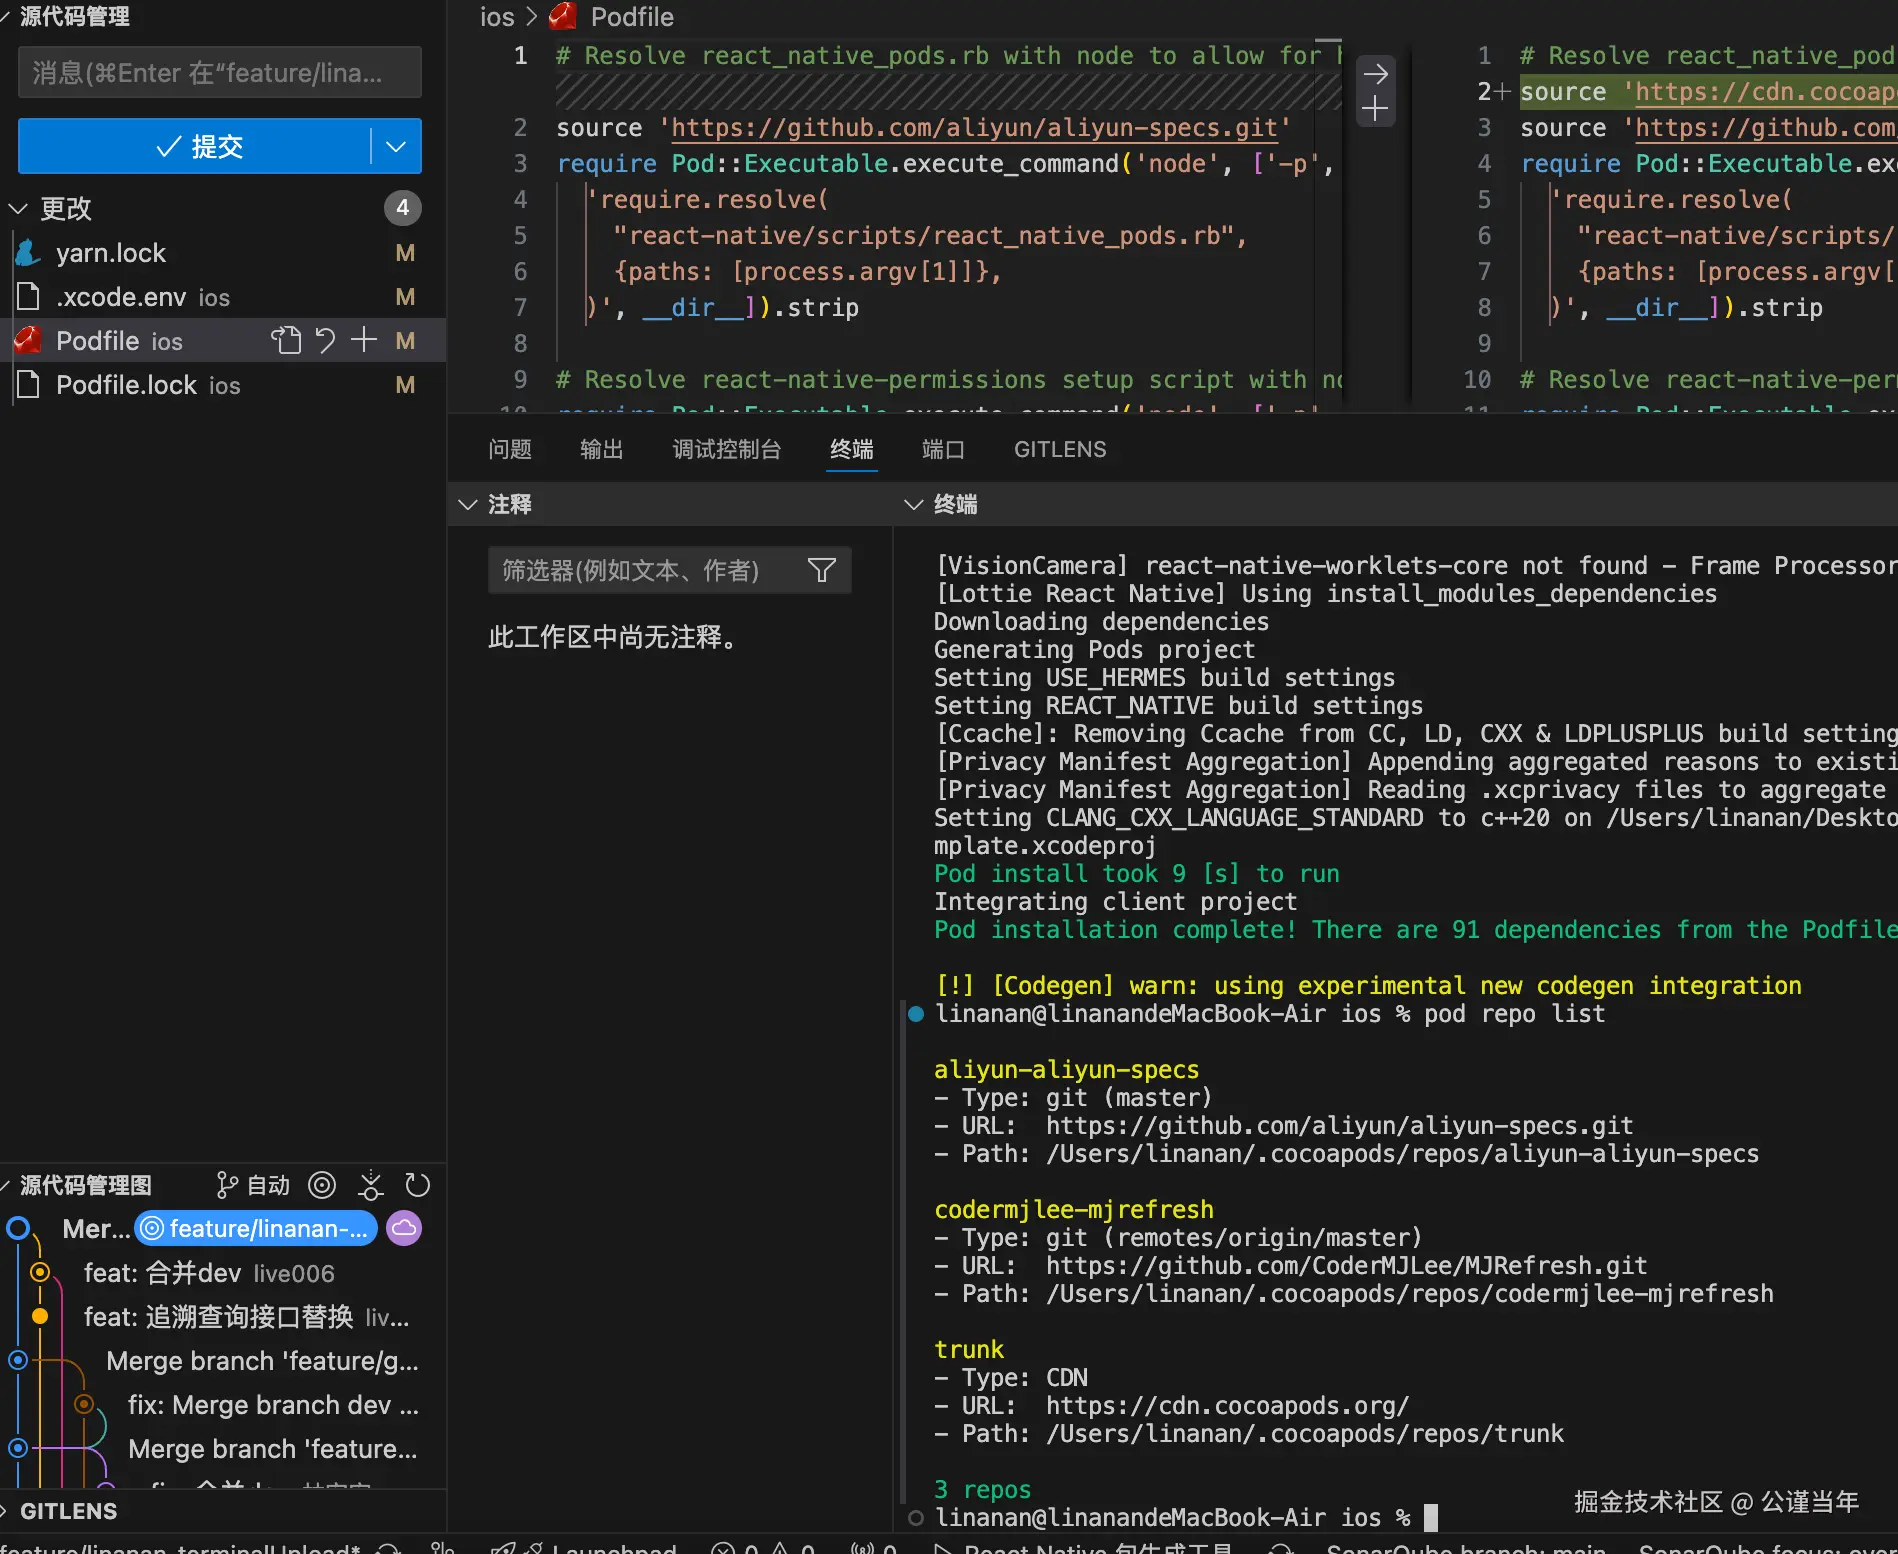This screenshot has width=1898, height=1554.
Task: Click the purple cloud remote badge
Action: coord(404,1228)
